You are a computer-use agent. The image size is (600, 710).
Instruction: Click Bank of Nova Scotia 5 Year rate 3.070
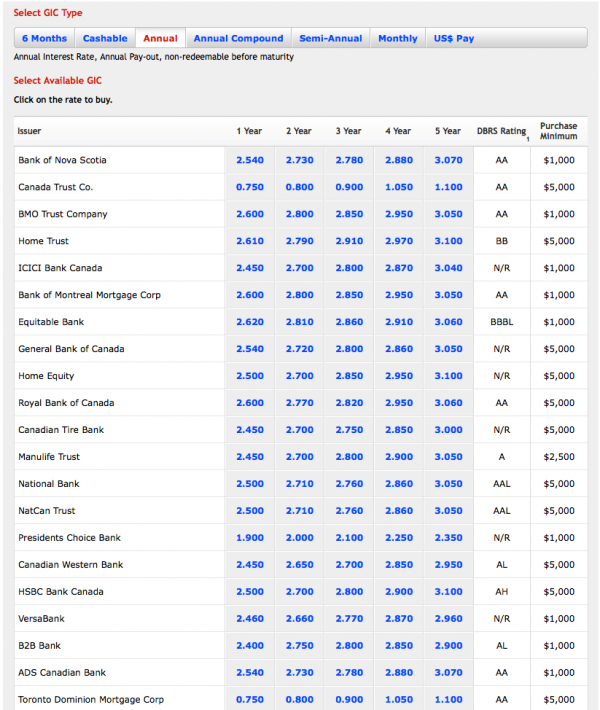449,160
